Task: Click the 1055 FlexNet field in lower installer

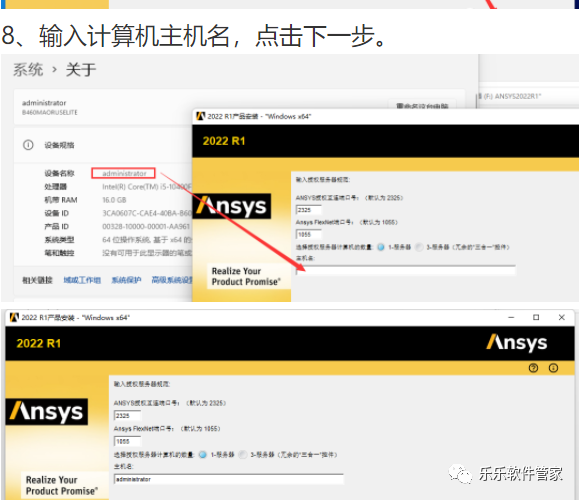Action: click(x=127, y=441)
